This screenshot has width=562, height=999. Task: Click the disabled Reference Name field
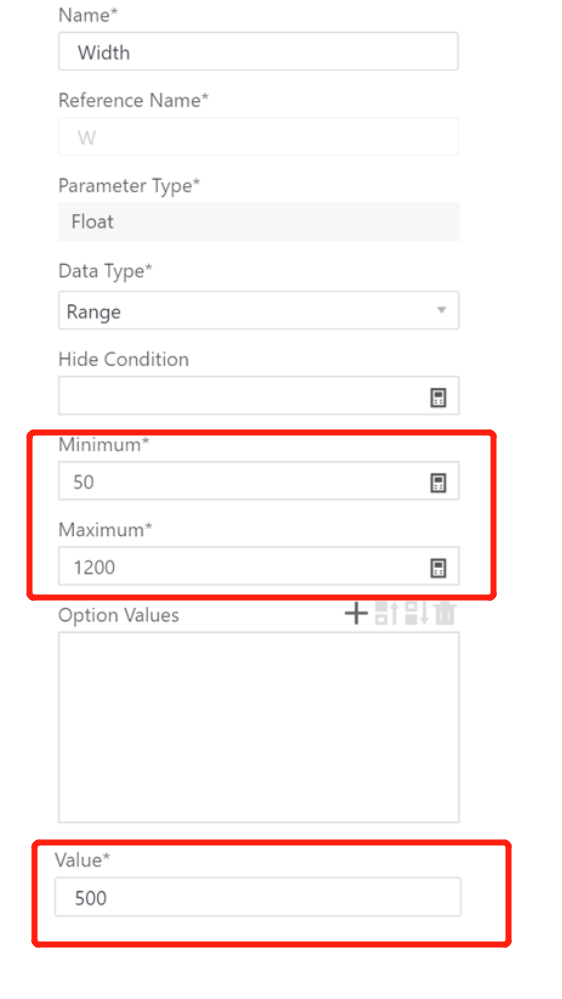pyautogui.click(x=258, y=136)
